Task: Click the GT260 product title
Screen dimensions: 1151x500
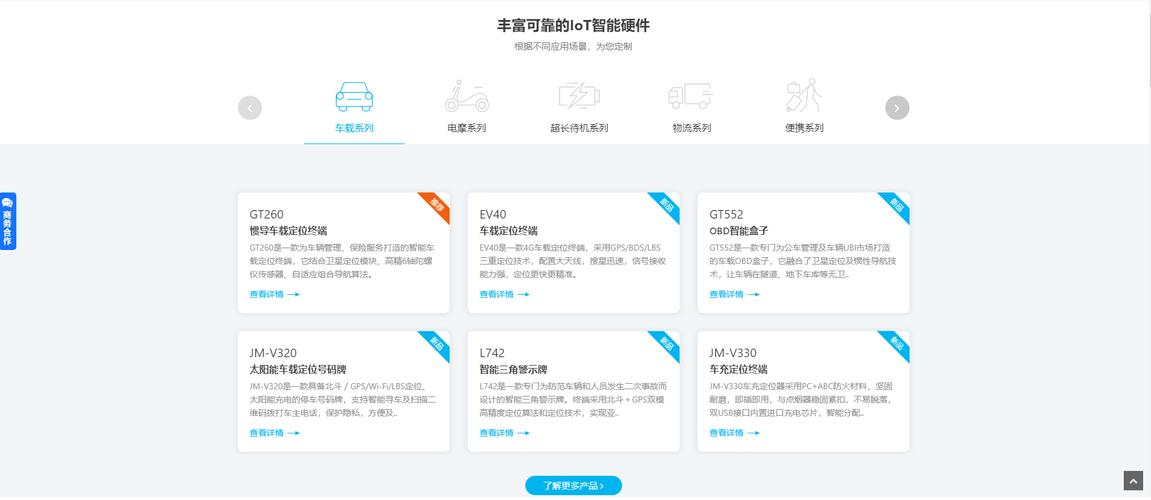Action: [266, 214]
